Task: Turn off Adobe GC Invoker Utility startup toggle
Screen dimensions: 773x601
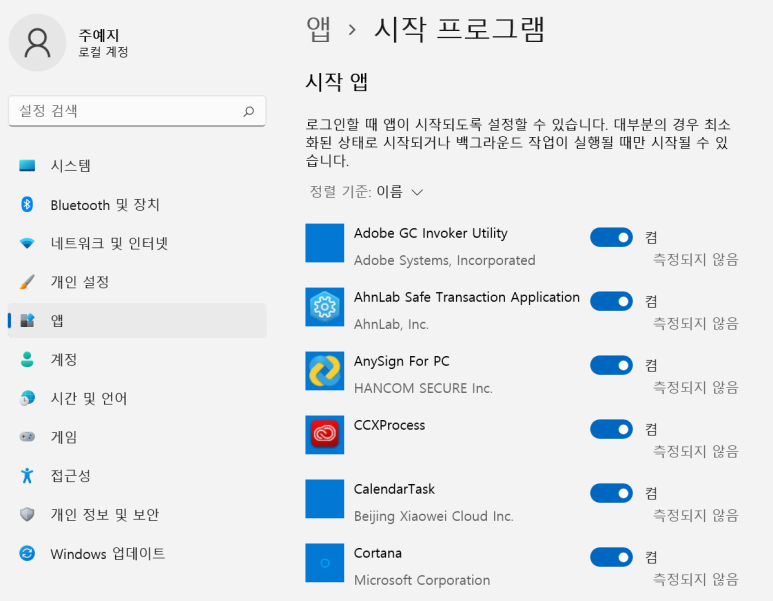Action: (611, 237)
